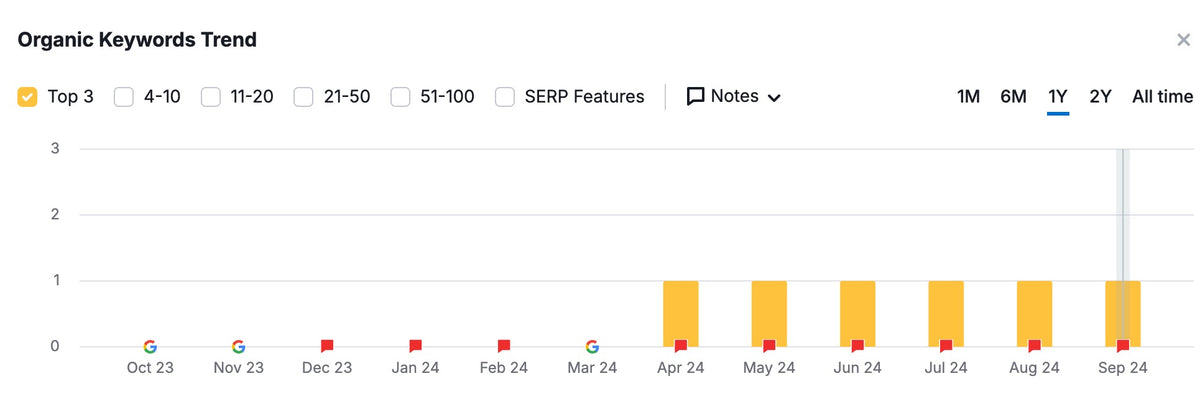Uncheck the Top 3 checkbox
Screen dimensions: 1200x399
[x=28, y=97]
